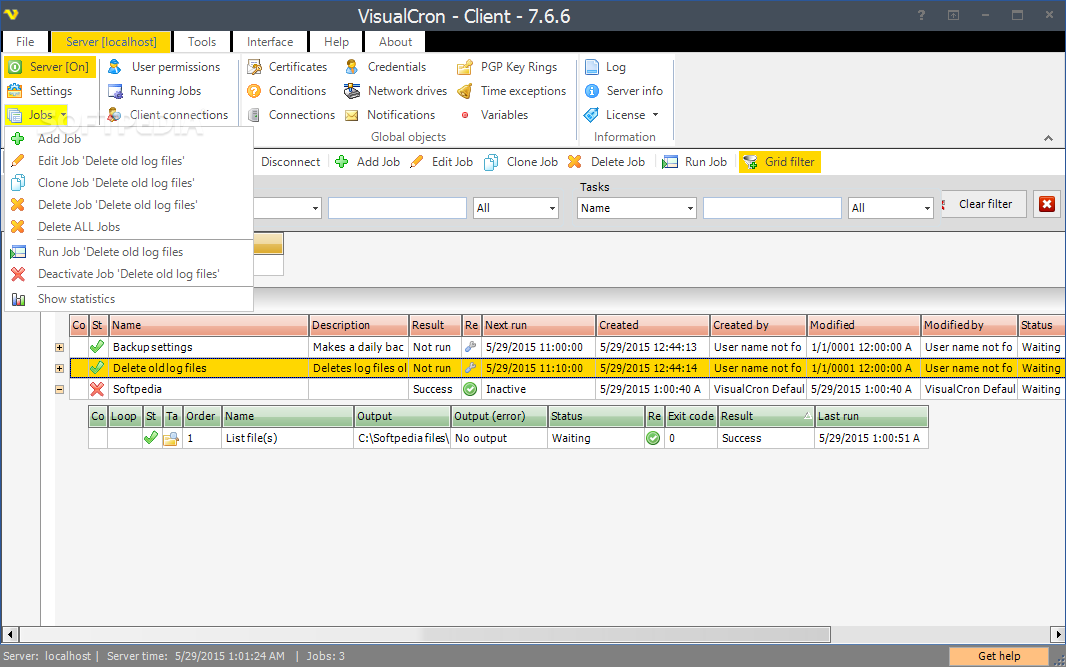The width and height of the screenshot is (1066, 667).
Task: Click the Server [On] icon
Action: [15, 67]
